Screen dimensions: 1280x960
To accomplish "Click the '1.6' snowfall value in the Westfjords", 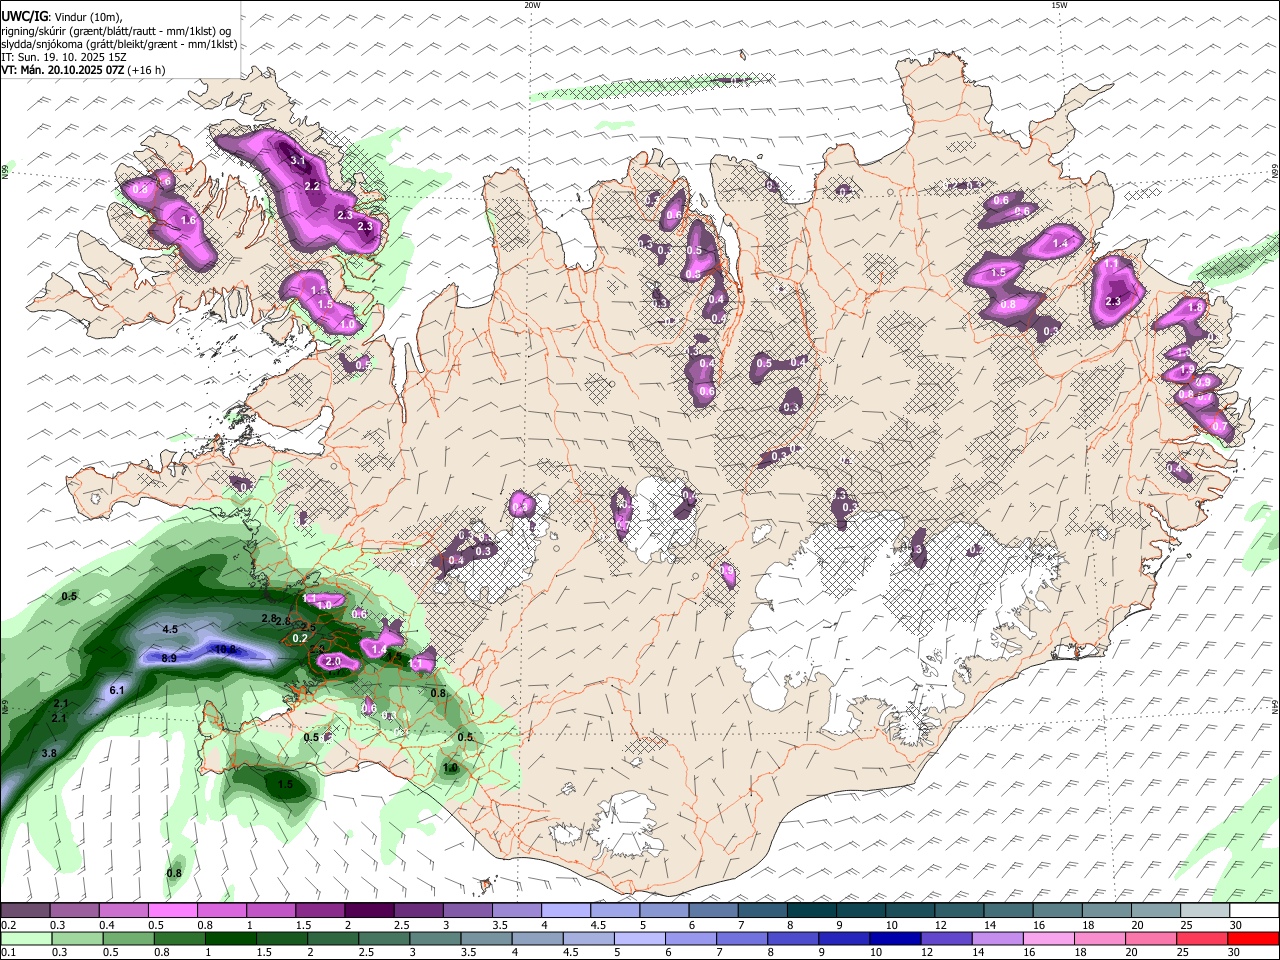I will click(x=188, y=220).
